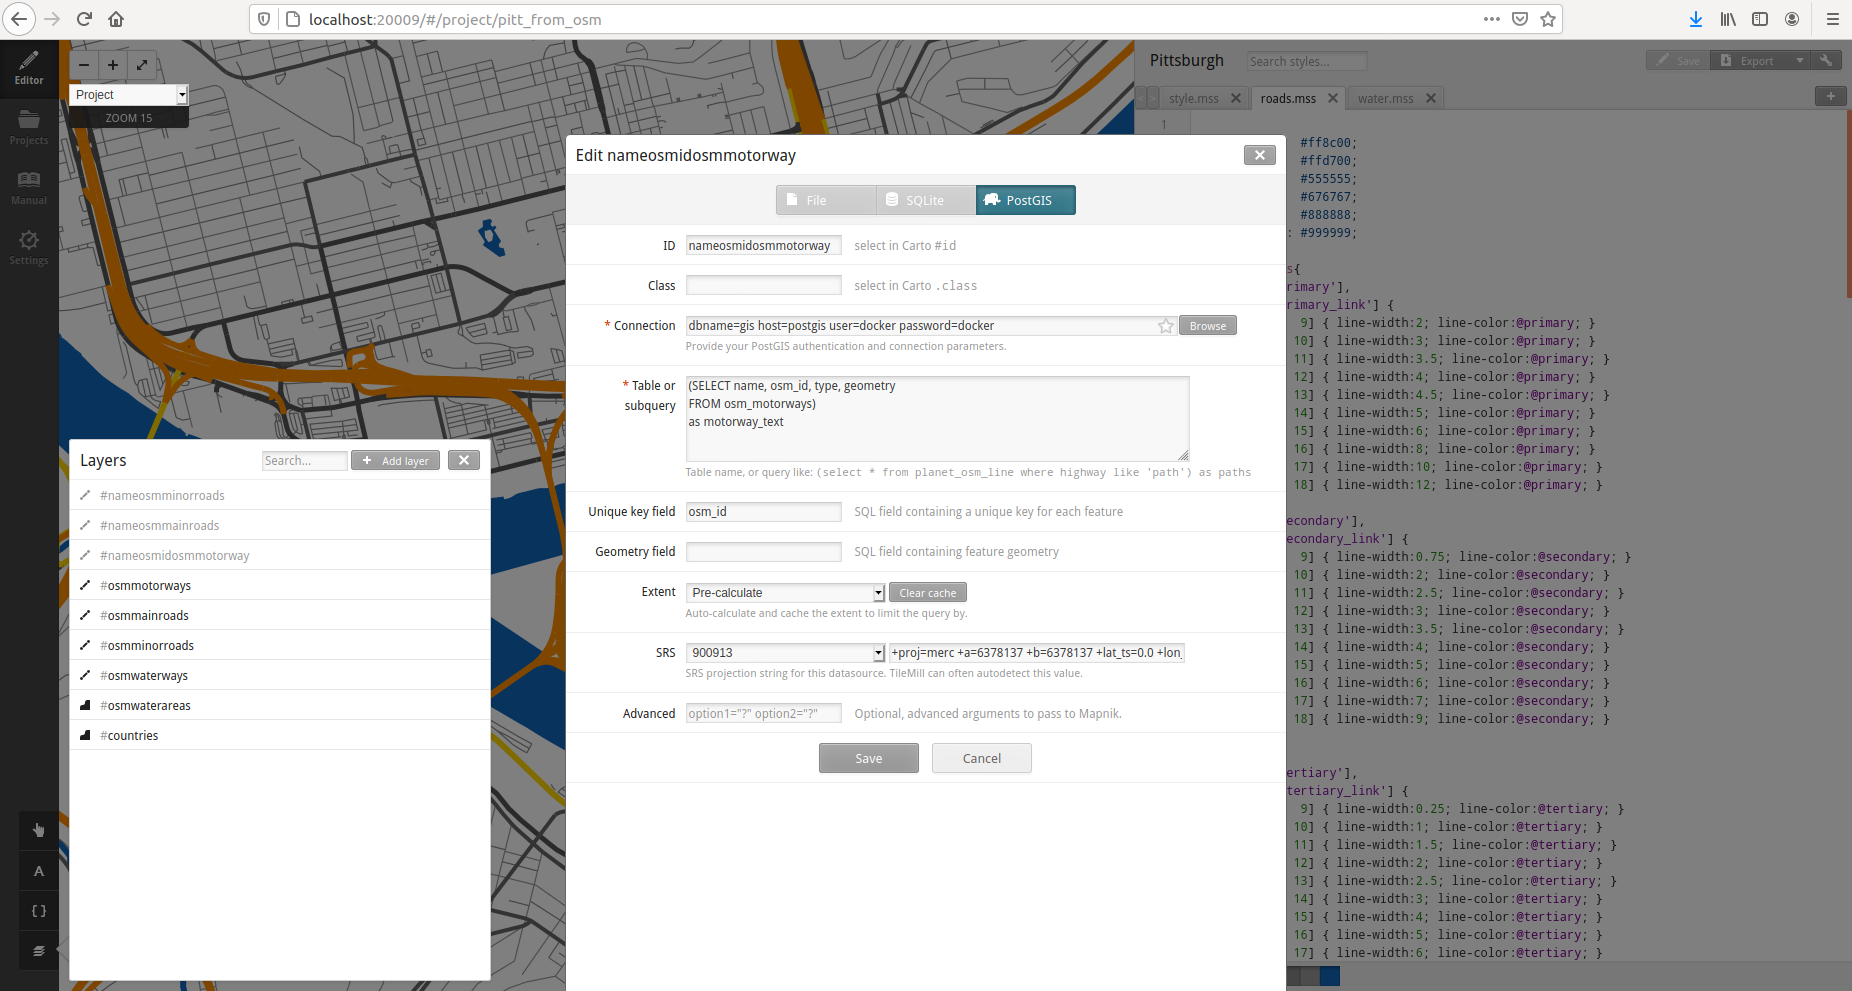Close the water.mss tab
Screen dimensions: 1852x991
pyautogui.click(x=1431, y=98)
